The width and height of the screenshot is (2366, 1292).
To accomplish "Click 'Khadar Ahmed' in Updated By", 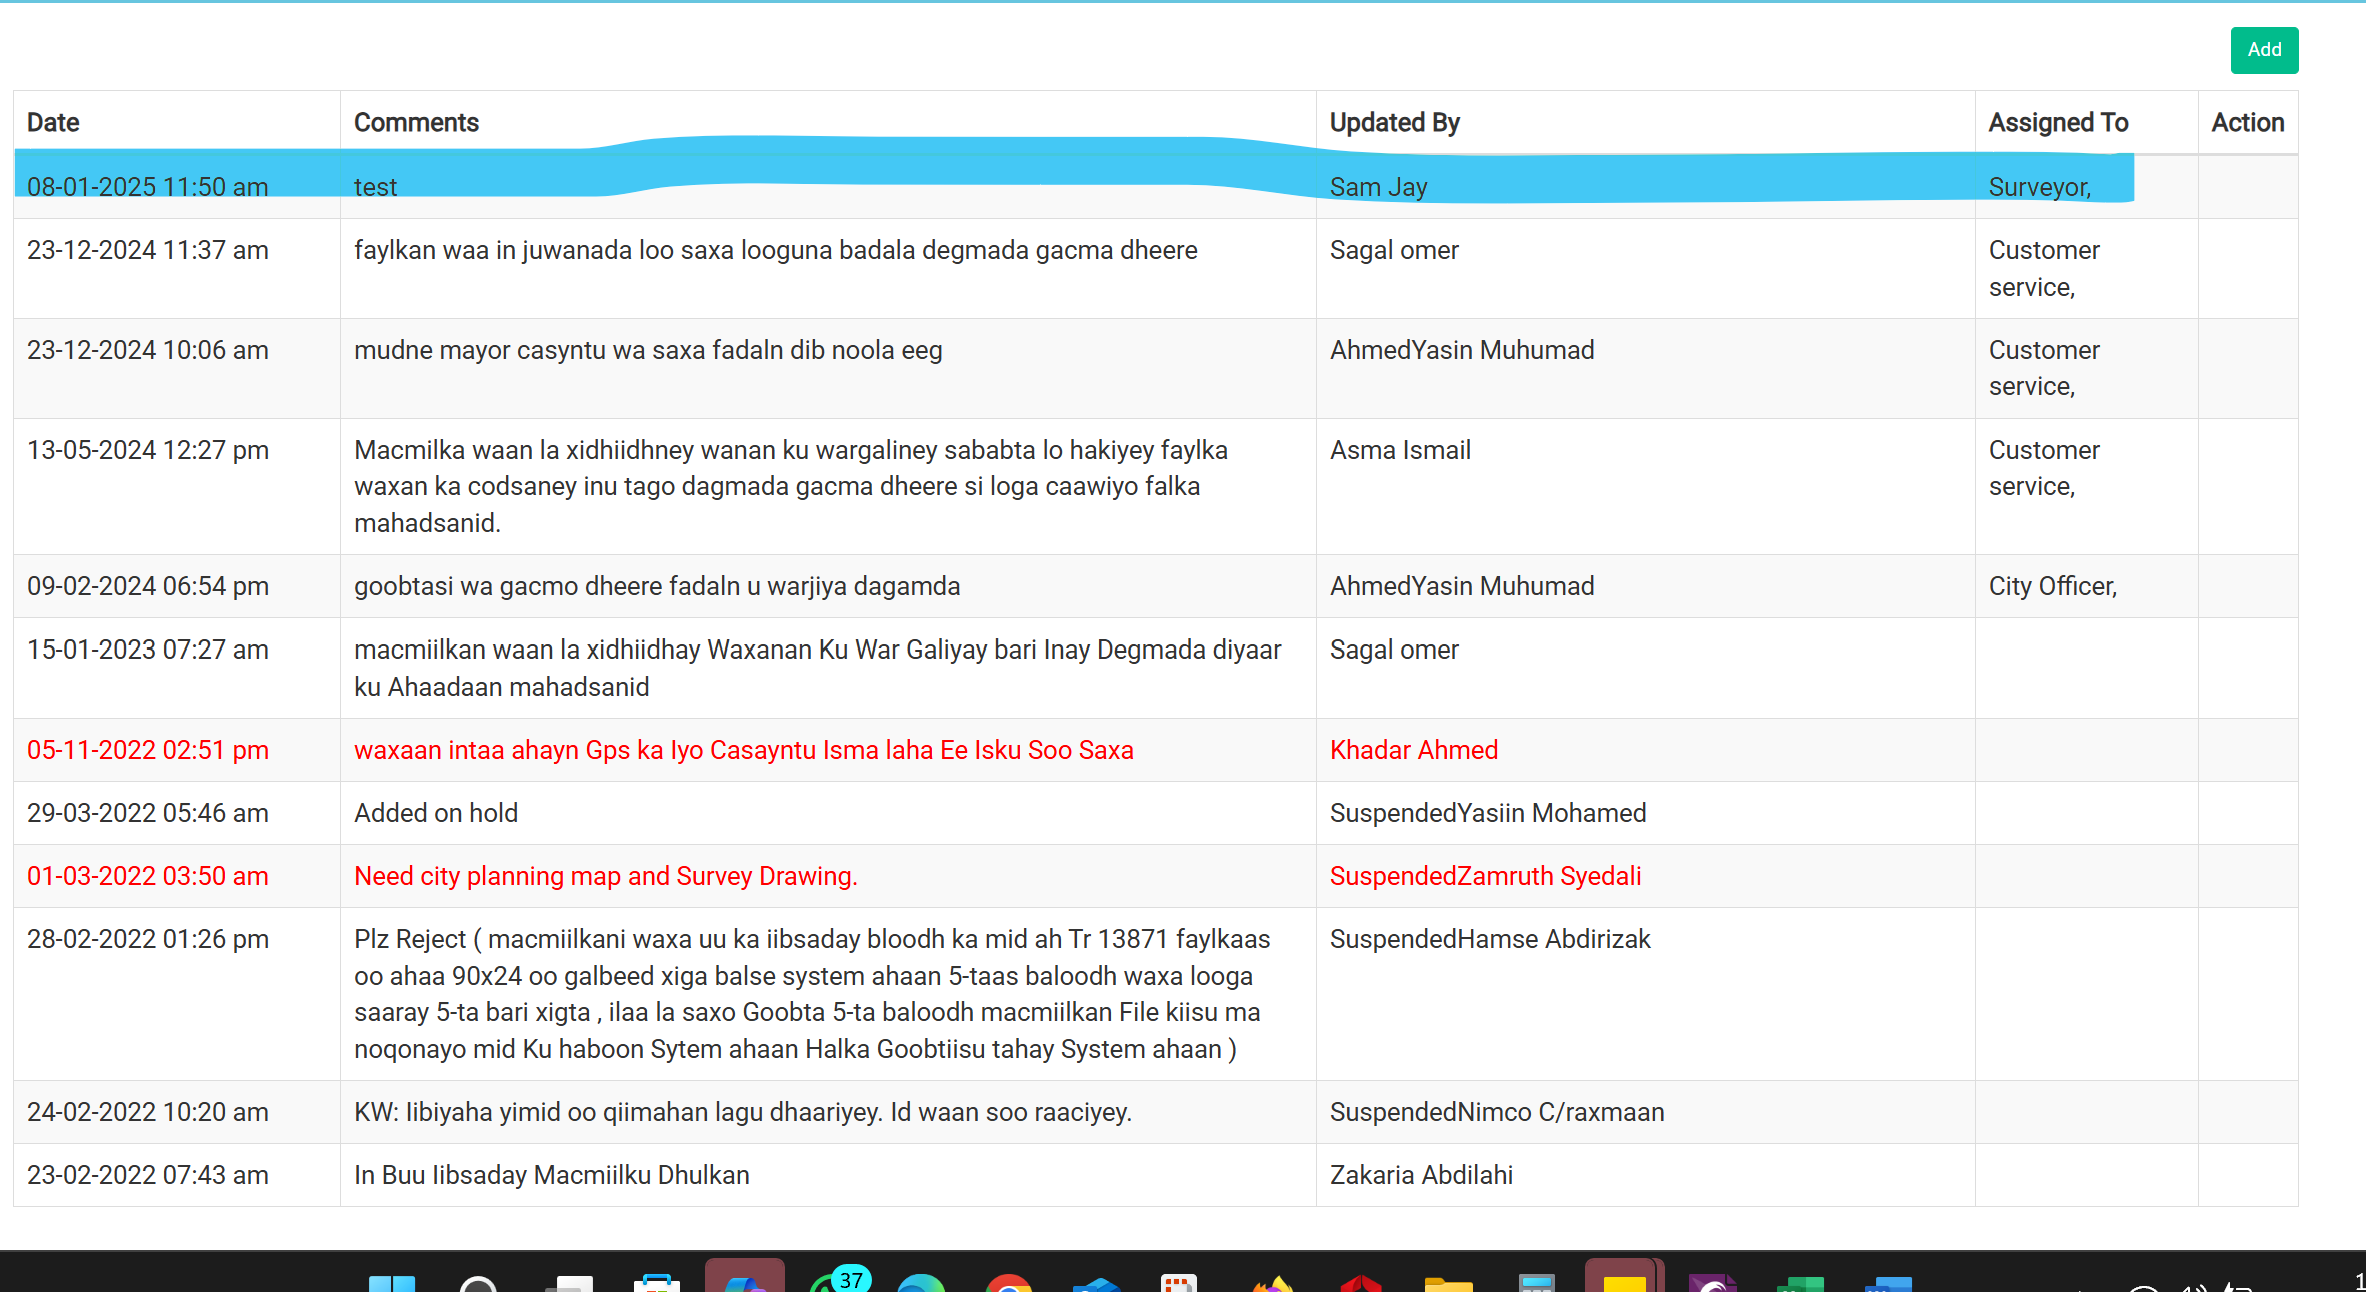I will coord(1414,750).
